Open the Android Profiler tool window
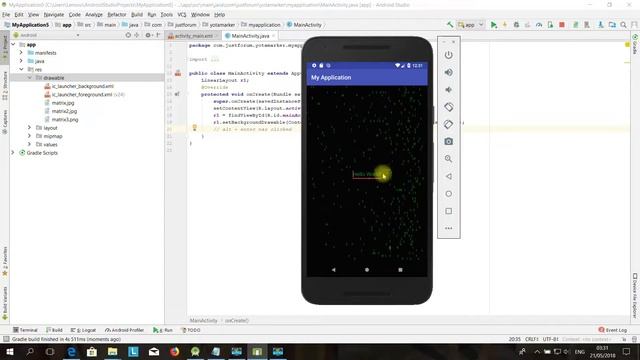This screenshot has width=640, height=360. coord(124,330)
